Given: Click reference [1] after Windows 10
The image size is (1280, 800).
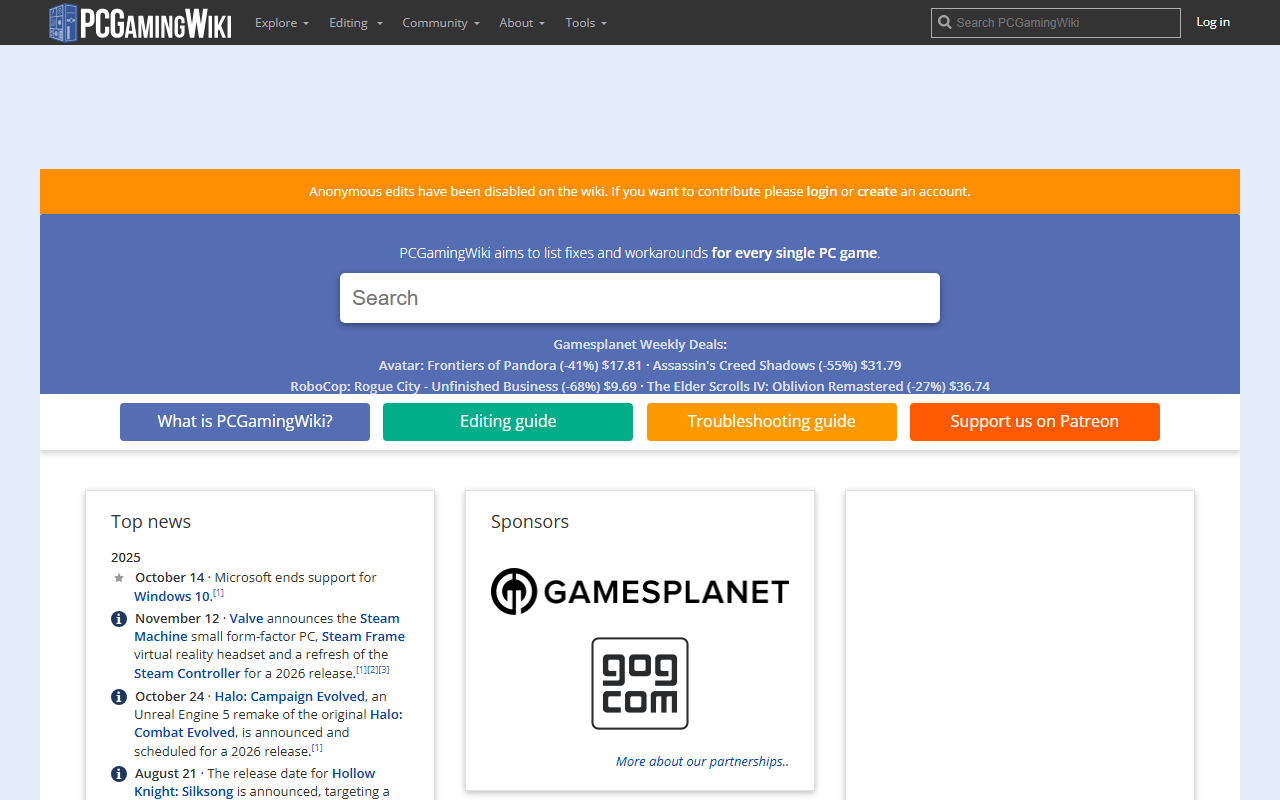Looking at the screenshot, I should click(x=218, y=593).
